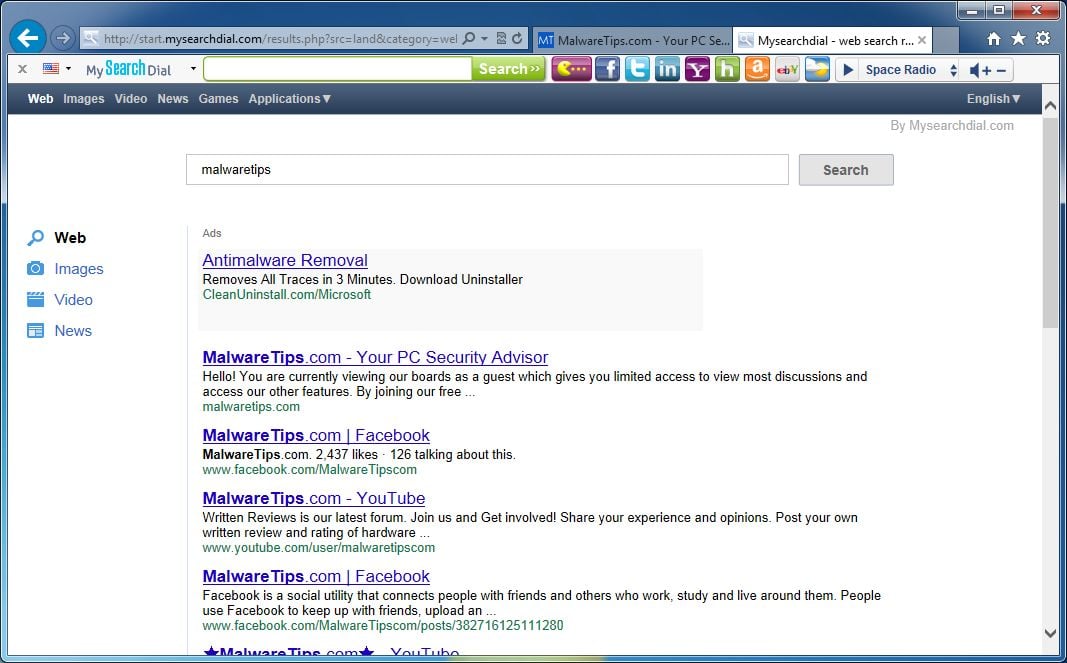Increase radio volume with plus icon

click(987, 70)
